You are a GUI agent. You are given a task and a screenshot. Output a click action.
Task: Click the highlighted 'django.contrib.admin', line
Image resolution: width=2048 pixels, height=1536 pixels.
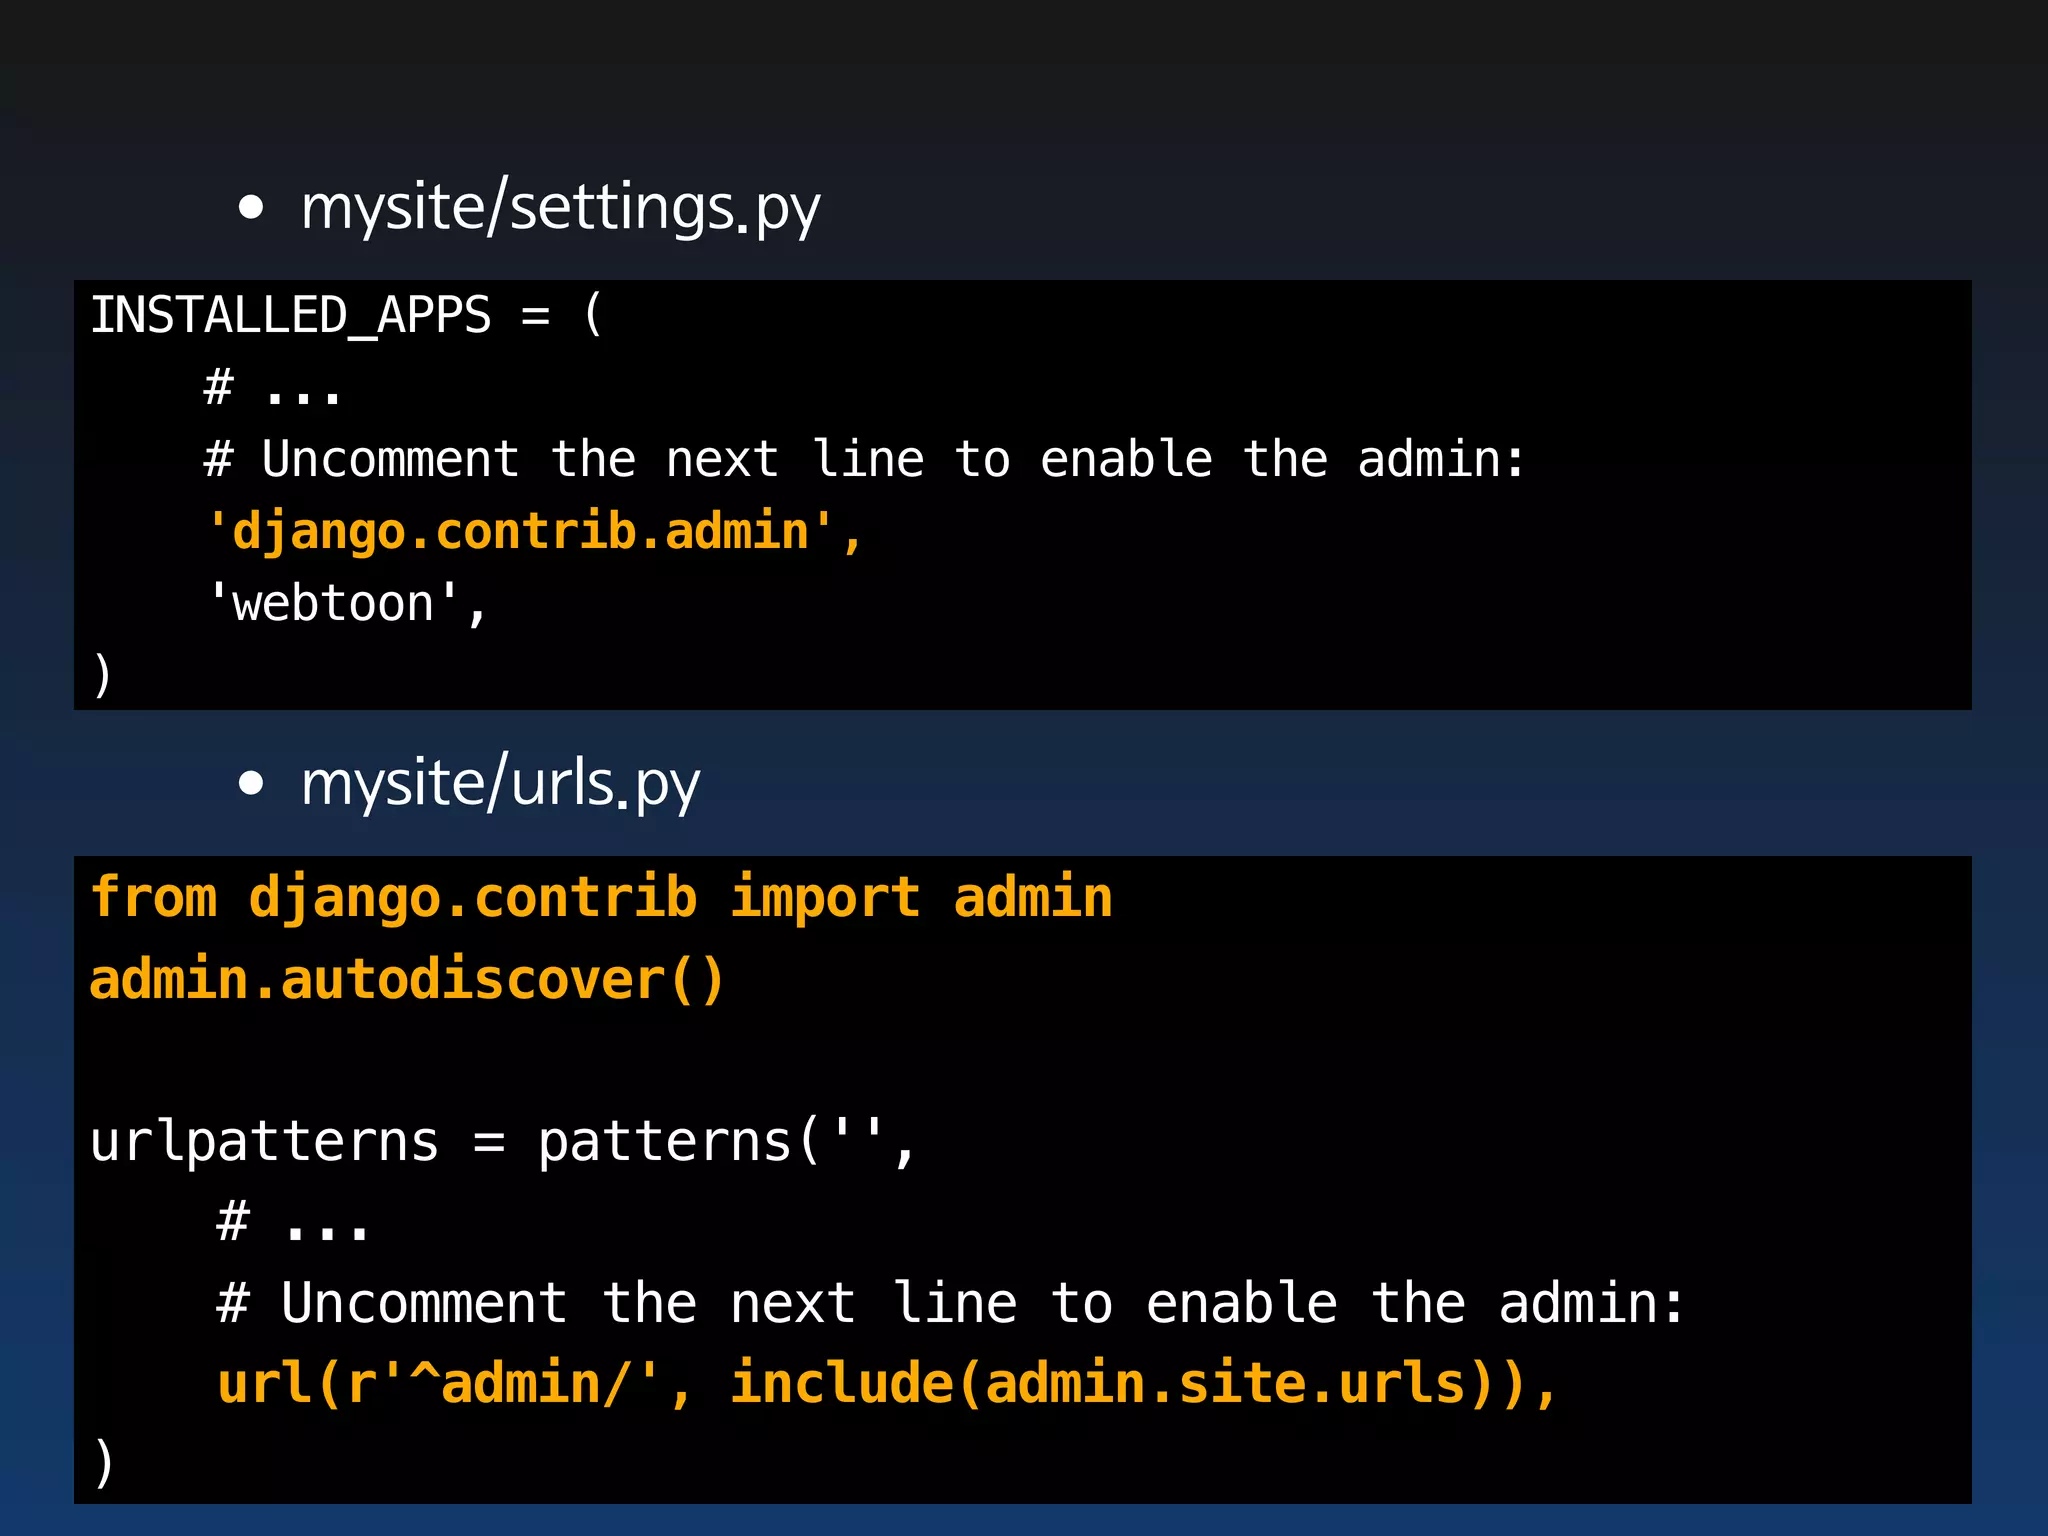(x=535, y=531)
